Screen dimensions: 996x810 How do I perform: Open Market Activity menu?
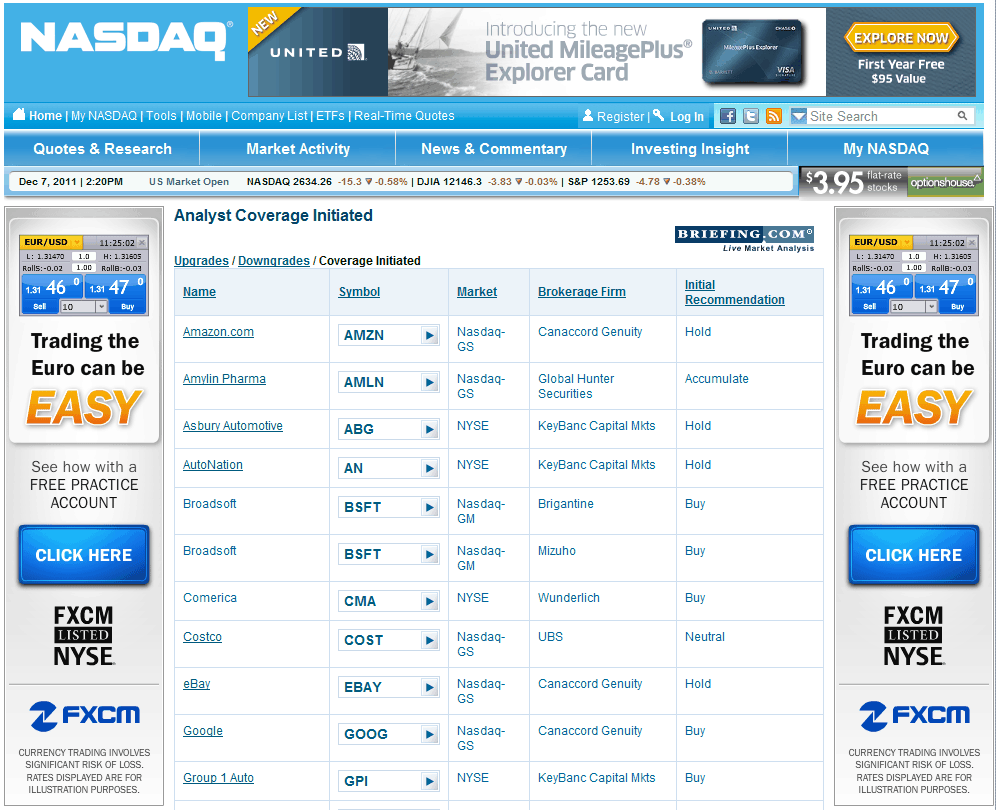[x=298, y=149]
